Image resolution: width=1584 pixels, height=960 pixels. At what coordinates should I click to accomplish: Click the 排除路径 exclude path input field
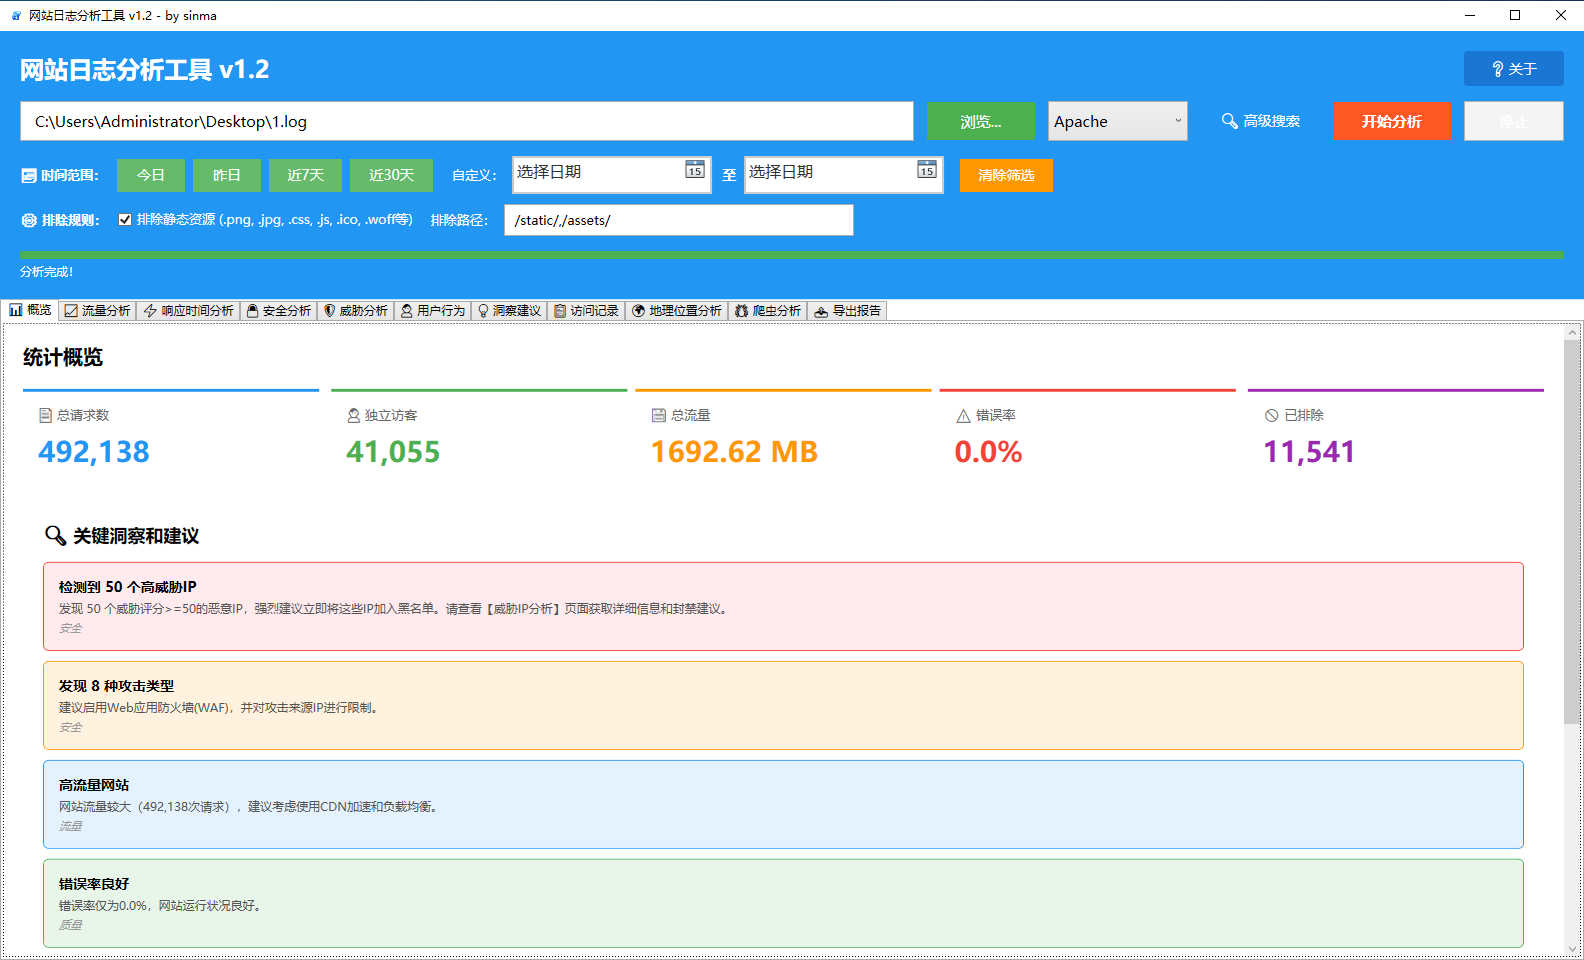click(678, 220)
